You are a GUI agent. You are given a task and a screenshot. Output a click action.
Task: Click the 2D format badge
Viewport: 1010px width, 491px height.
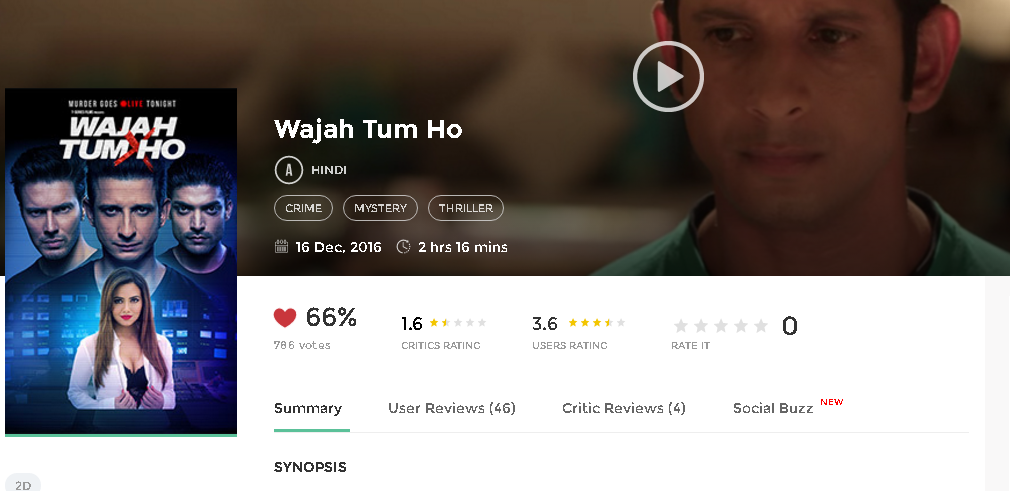23,484
